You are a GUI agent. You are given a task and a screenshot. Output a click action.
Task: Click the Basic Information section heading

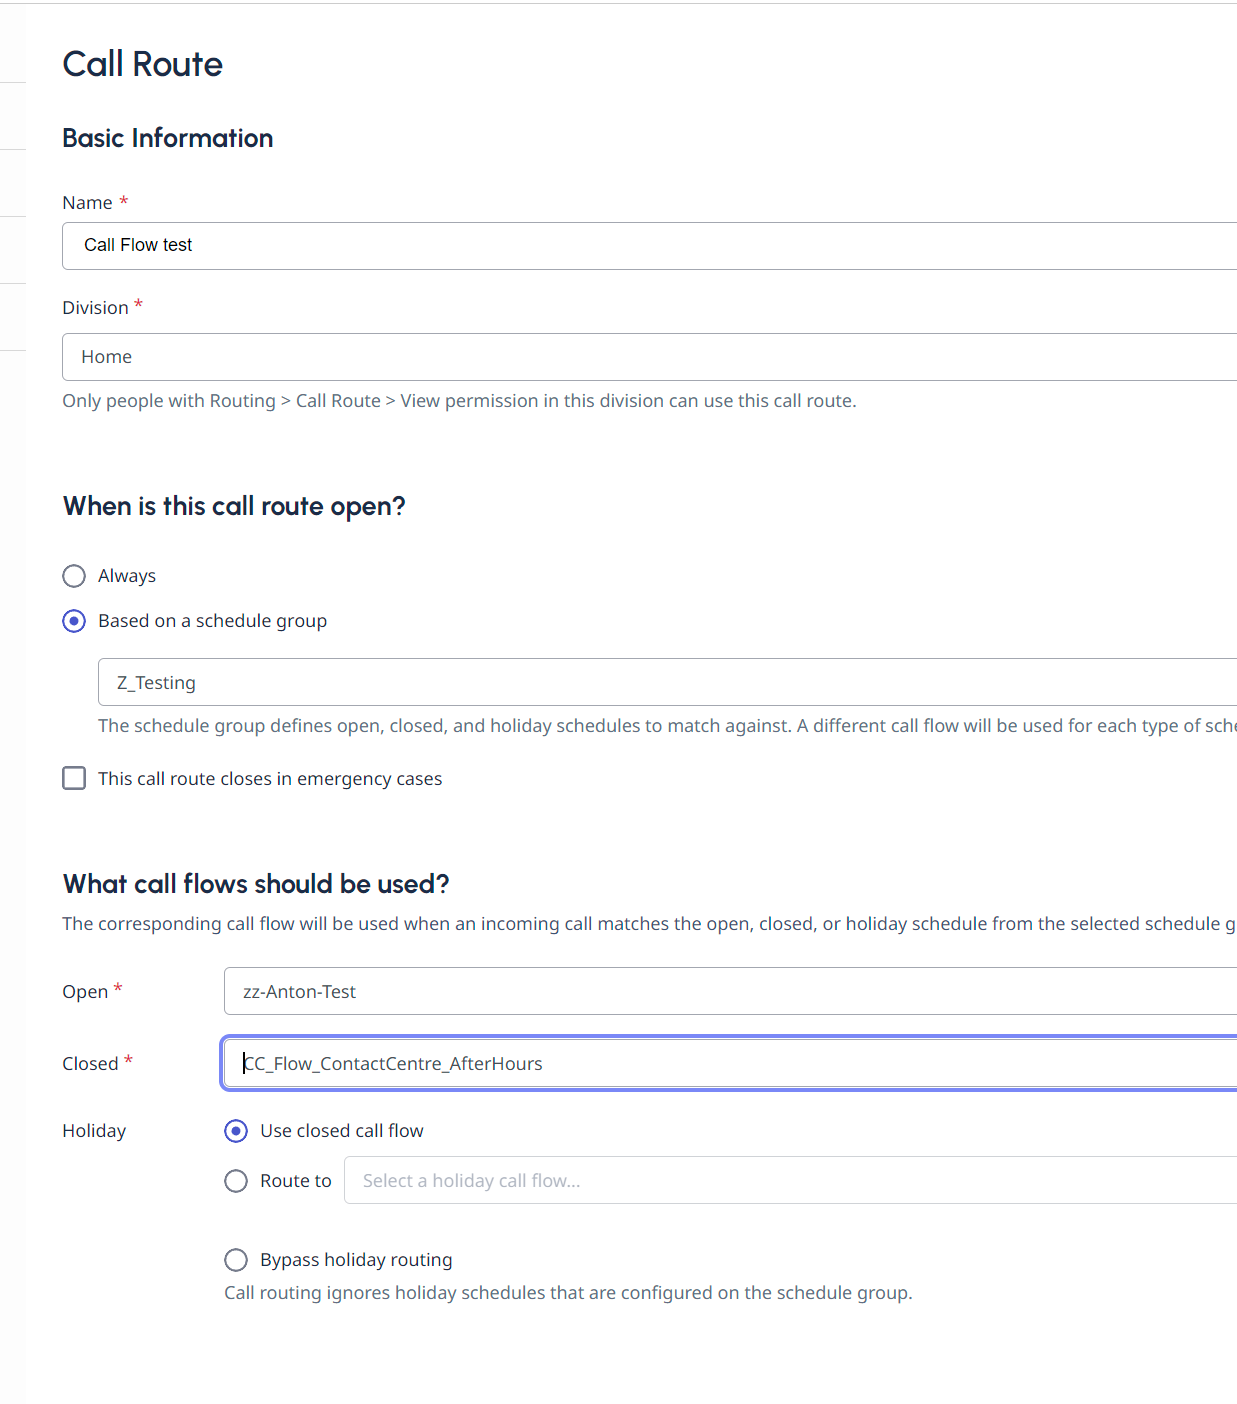[167, 138]
